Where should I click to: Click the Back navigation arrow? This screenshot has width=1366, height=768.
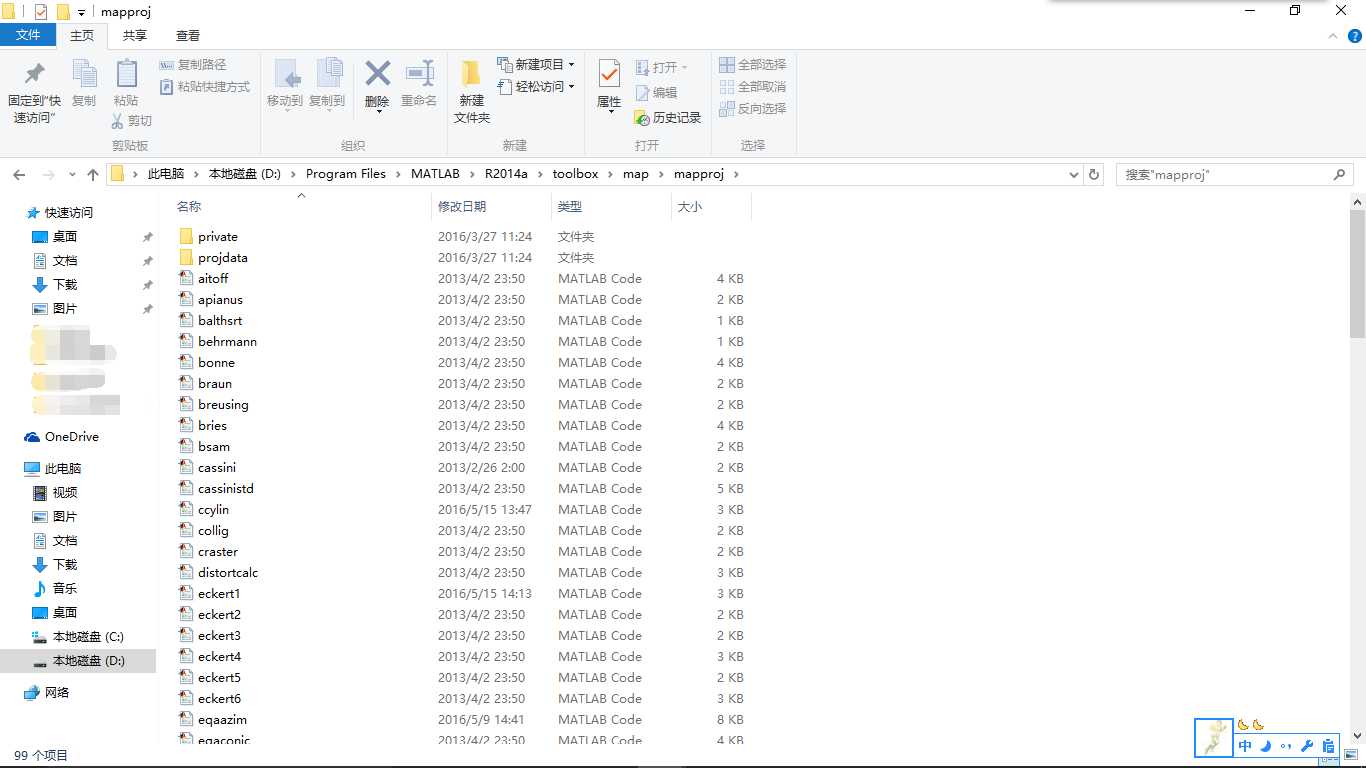tap(19, 174)
